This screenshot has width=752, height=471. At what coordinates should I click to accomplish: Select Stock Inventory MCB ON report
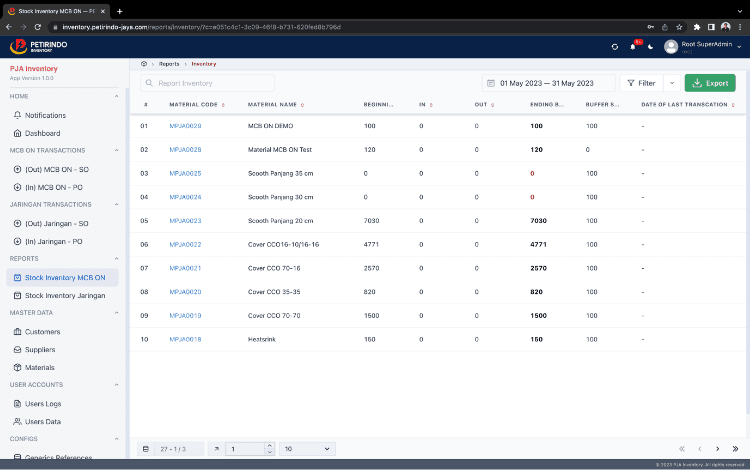click(x=62, y=278)
